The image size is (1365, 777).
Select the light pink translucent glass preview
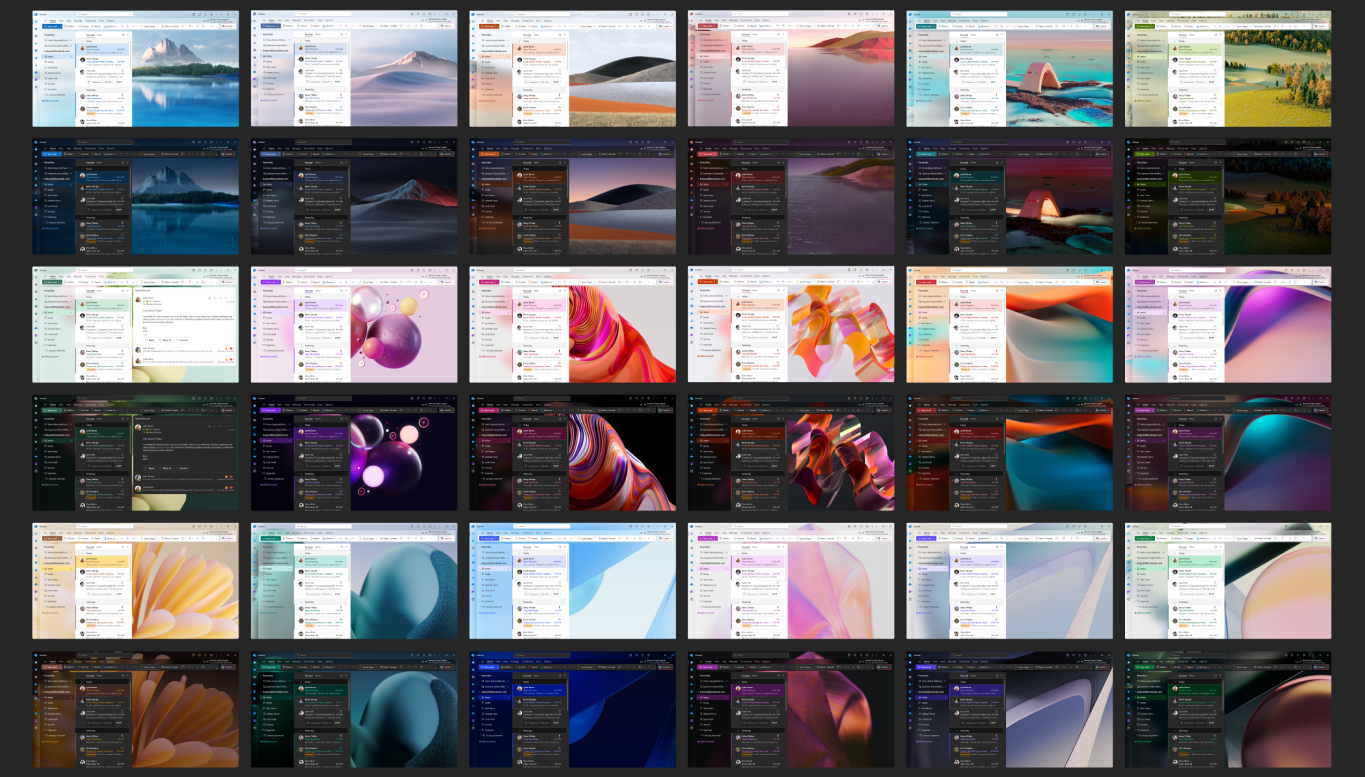791,581
